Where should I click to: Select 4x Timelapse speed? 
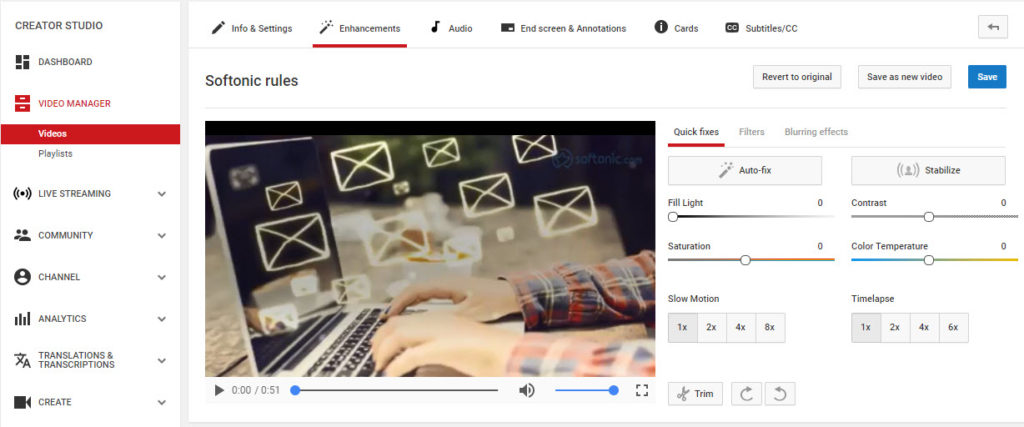(x=924, y=327)
